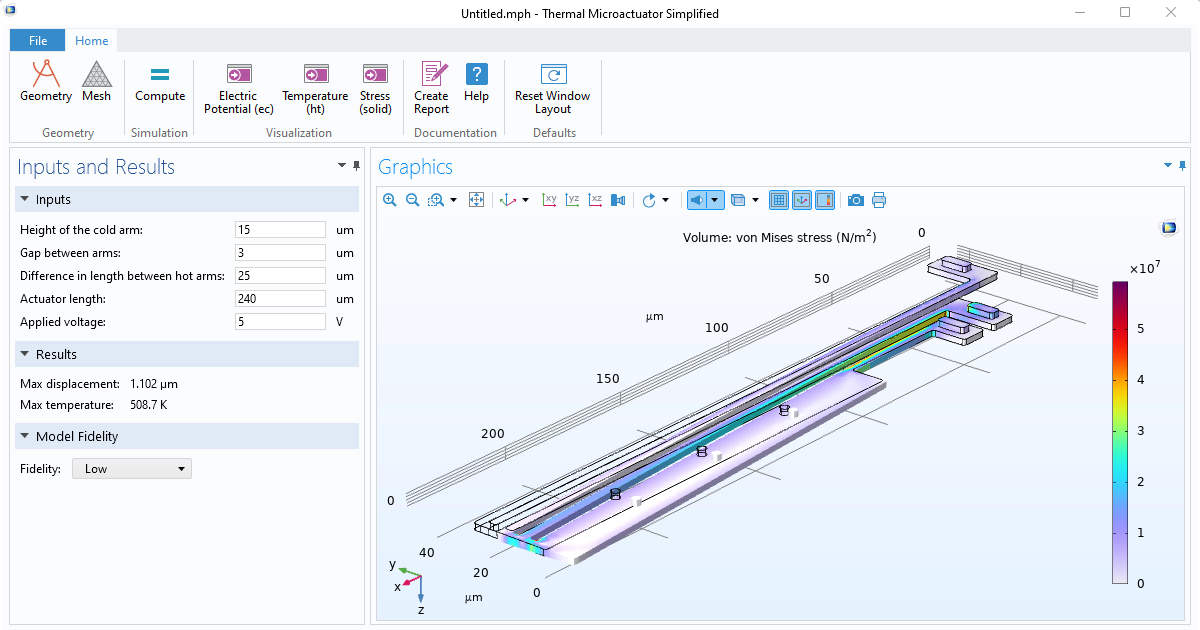The width and height of the screenshot is (1200, 630).
Task: Open the Home ribbon tab
Action: point(91,40)
